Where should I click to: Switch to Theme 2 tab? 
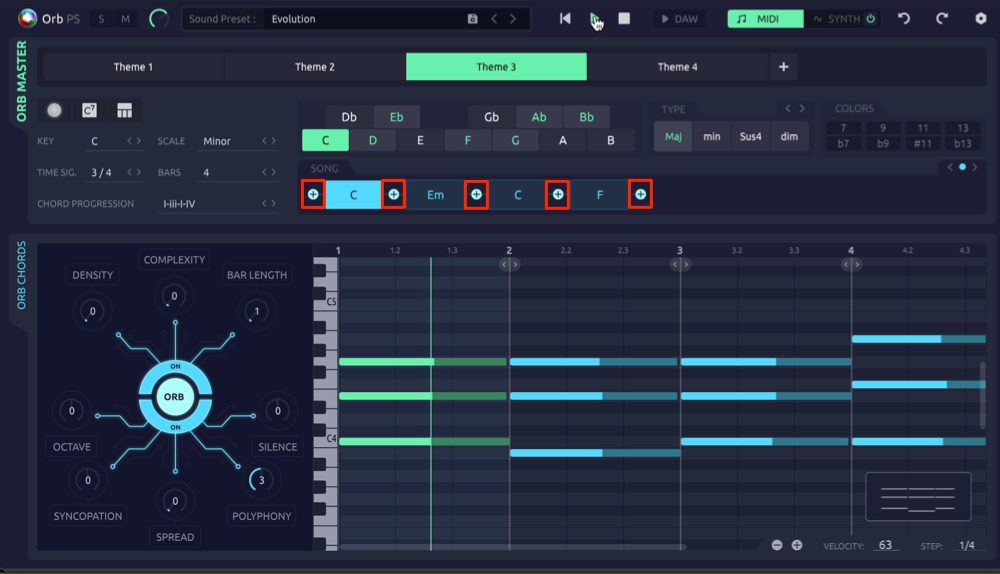pos(314,67)
